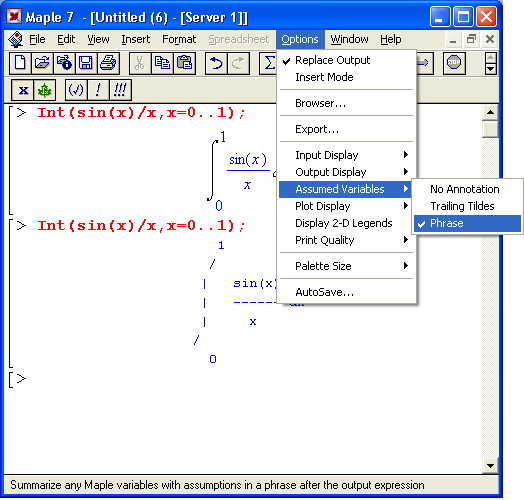Toggle the Replace Output option
Screen dimensions: 524x500
(x=346, y=60)
